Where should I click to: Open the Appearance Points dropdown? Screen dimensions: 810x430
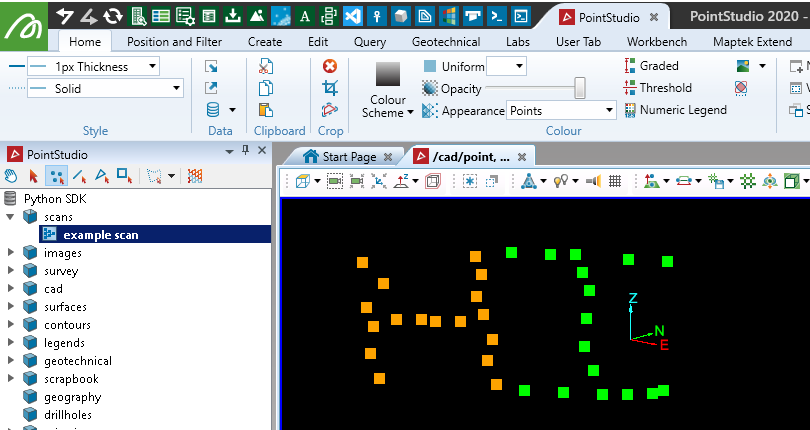pos(609,110)
